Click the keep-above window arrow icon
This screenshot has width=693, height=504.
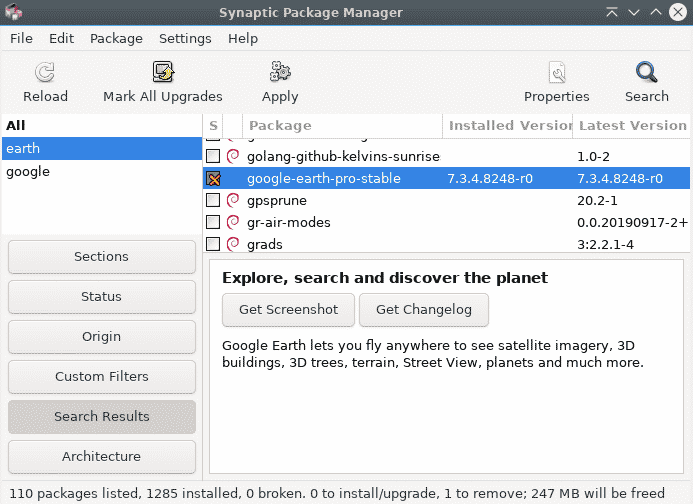tap(612, 12)
